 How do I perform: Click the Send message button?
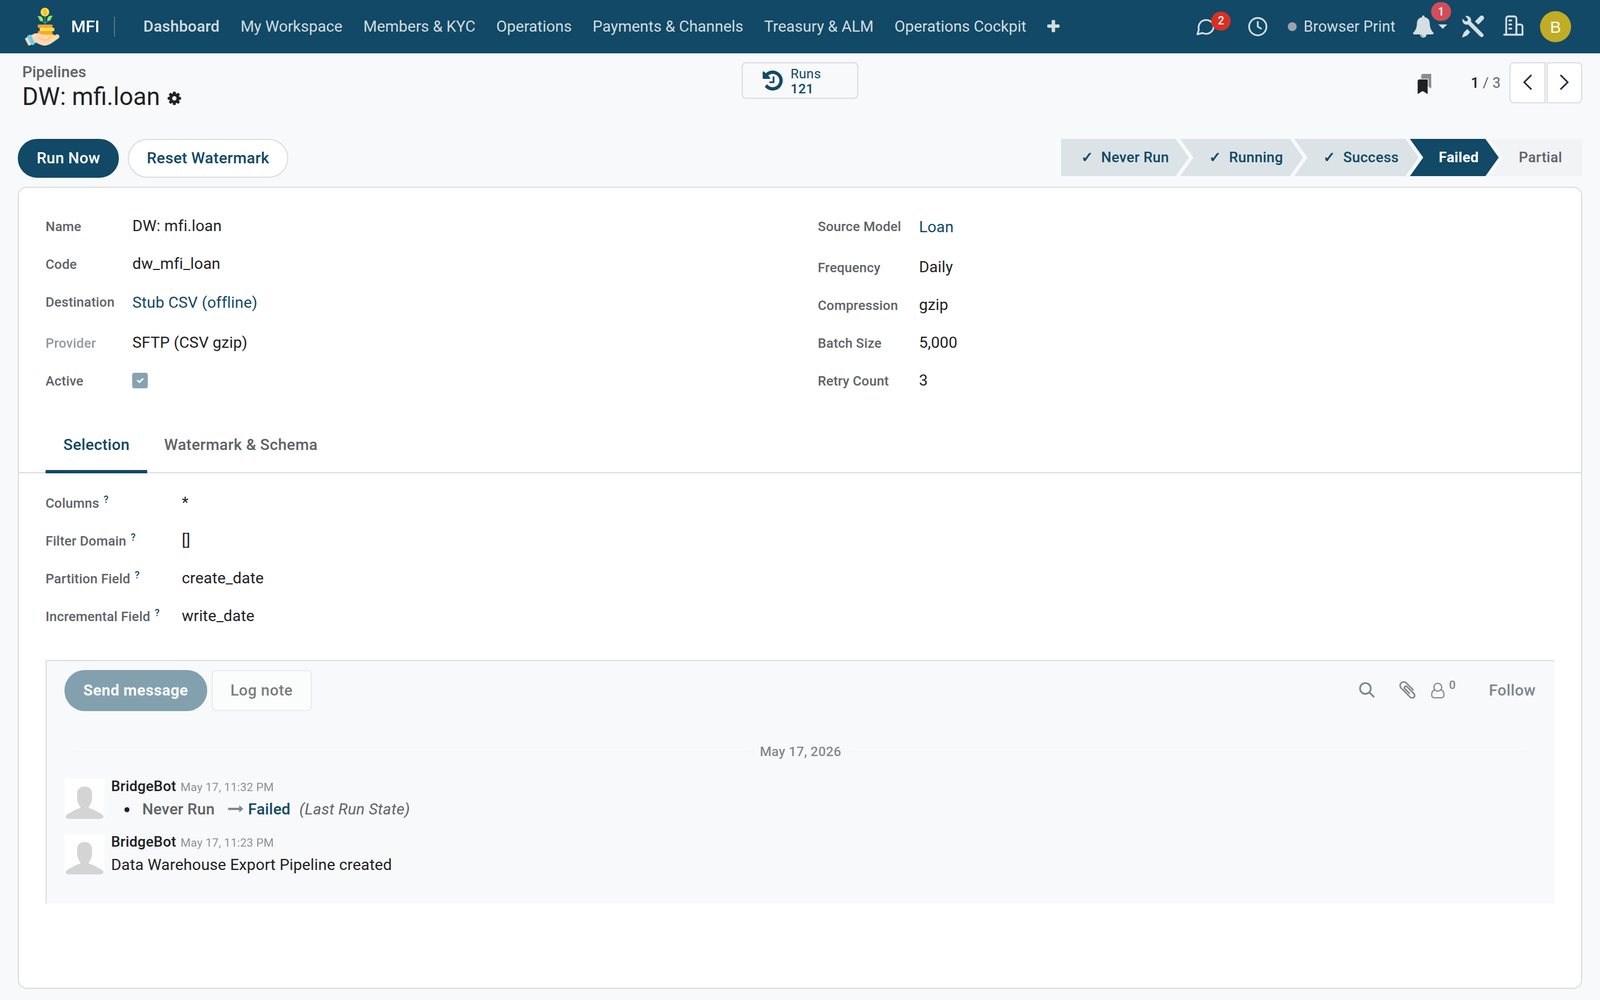[x=135, y=691]
